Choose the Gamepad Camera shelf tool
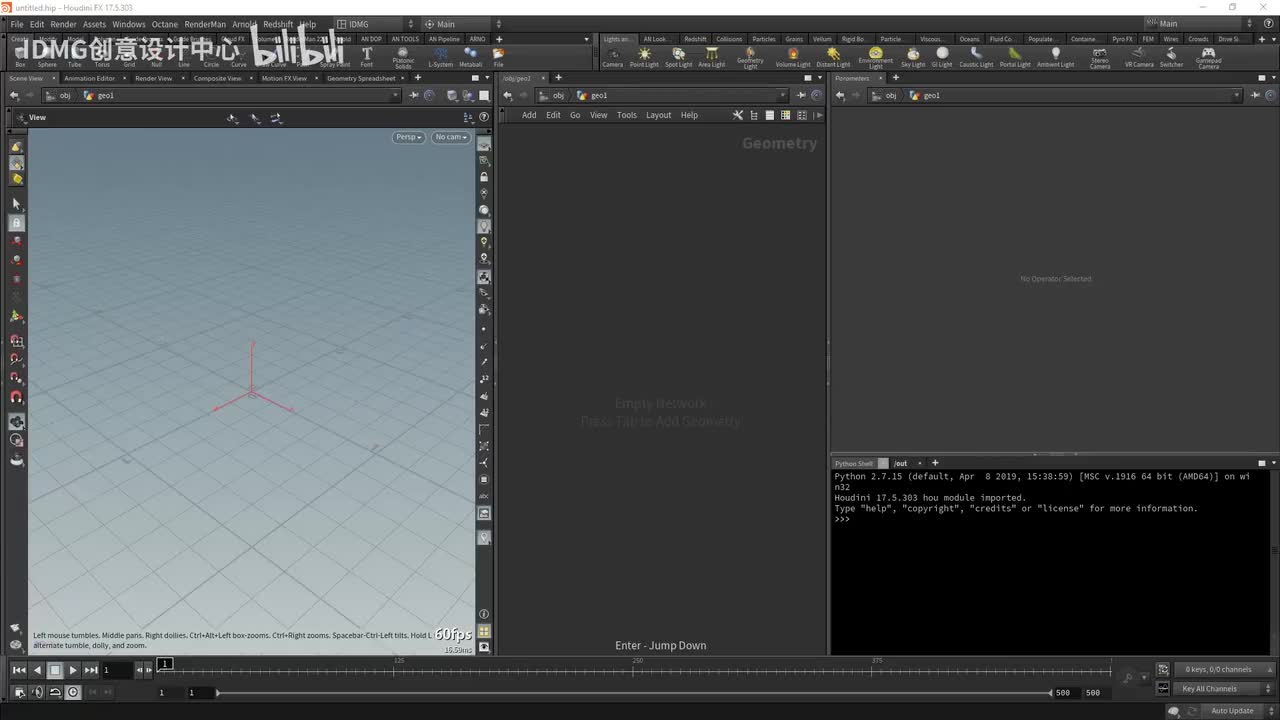The height and width of the screenshot is (720, 1280). coord(1208,57)
